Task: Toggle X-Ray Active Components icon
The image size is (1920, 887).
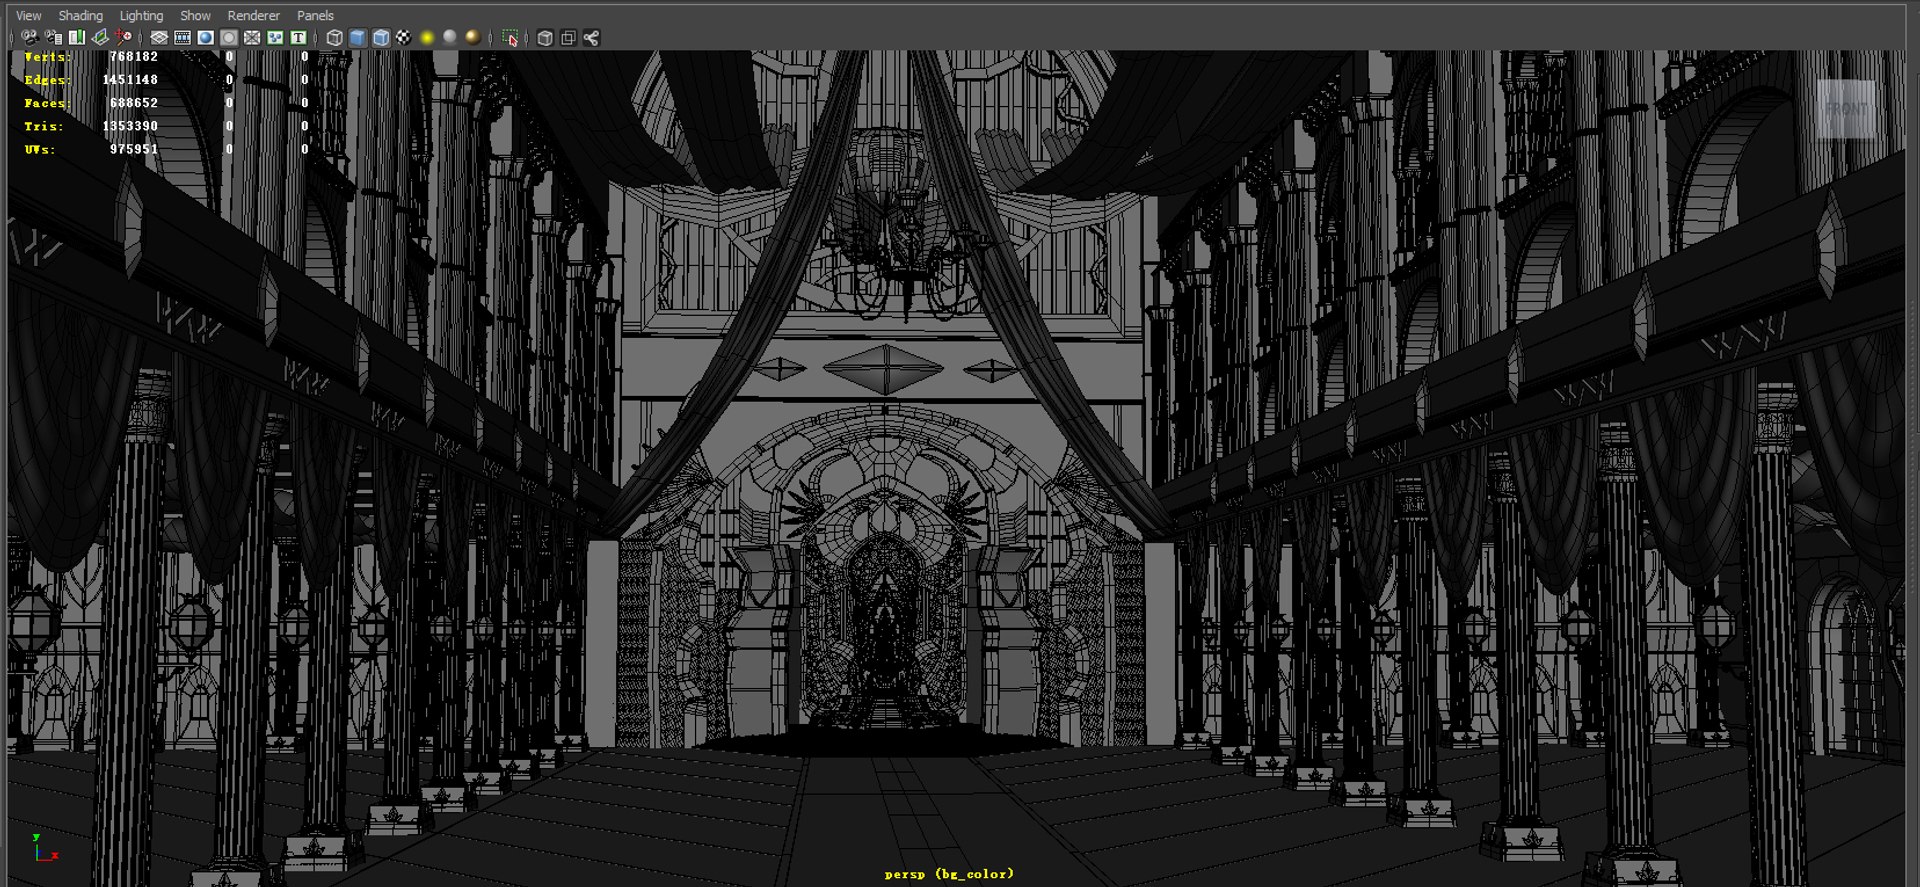Action: click(568, 38)
